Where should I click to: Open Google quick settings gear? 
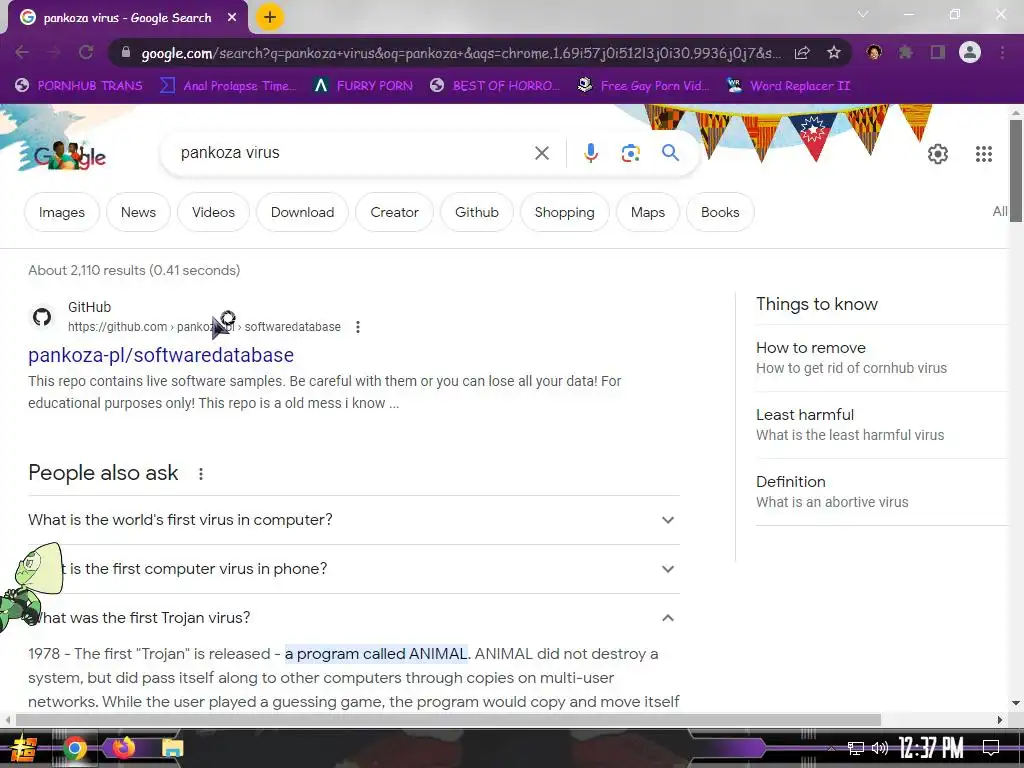click(938, 154)
